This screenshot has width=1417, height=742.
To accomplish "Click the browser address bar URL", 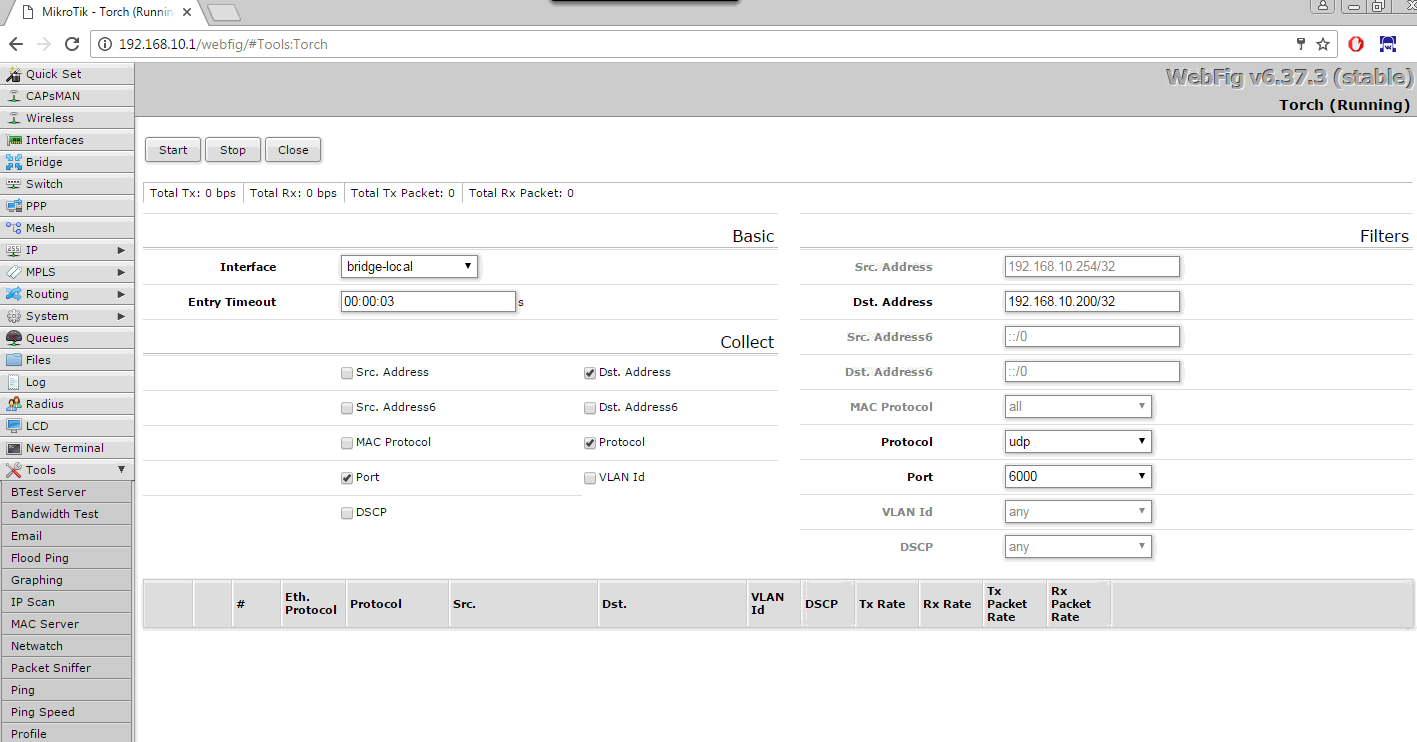I will coord(223,44).
